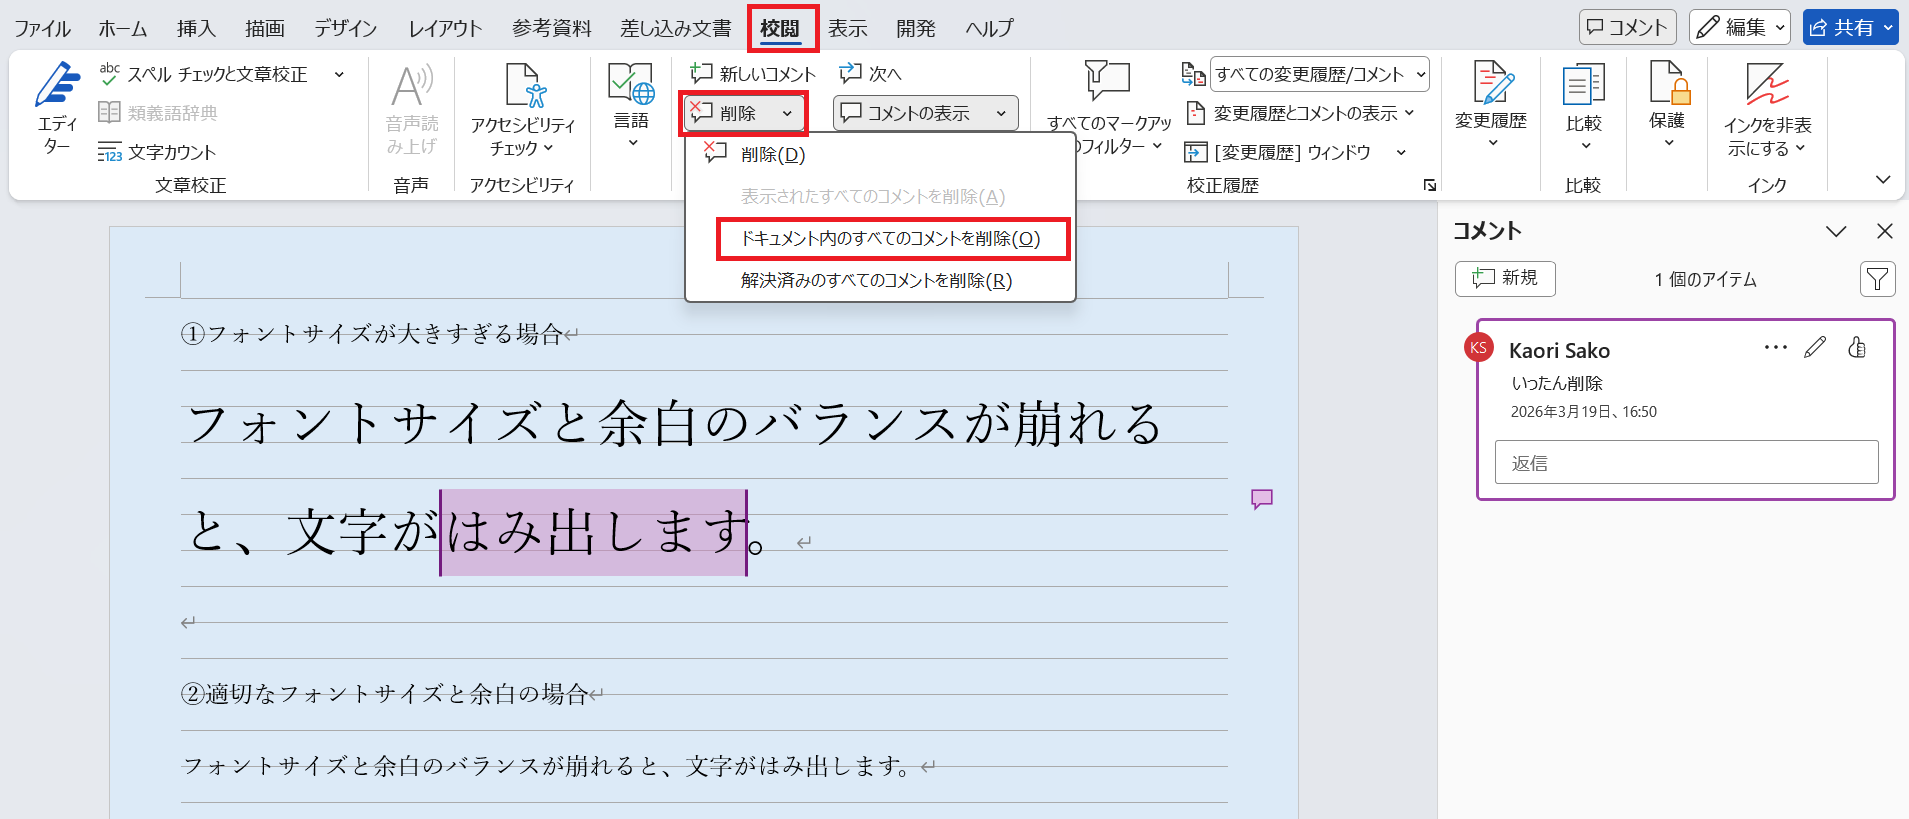Screen dimensions: 1909x819
Task: Click the heading ①フォントサイズが大きすぎる場合
Action: 372,334
